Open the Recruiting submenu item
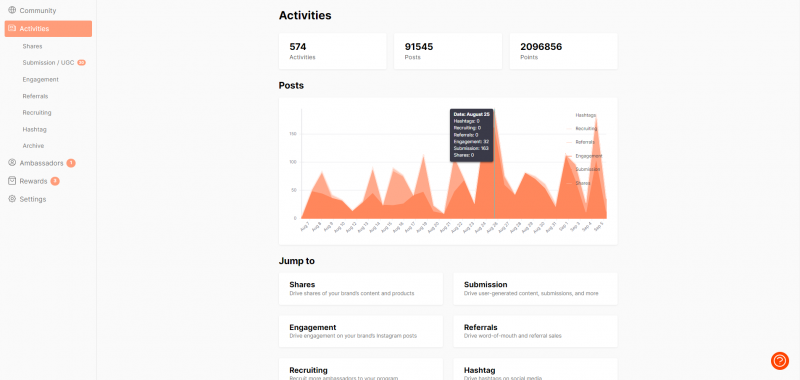 (37, 113)
